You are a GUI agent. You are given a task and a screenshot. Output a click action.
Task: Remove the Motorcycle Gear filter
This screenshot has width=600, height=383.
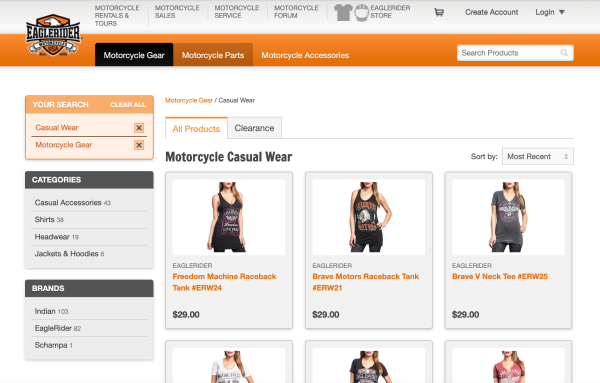click(x=139, y=145)
